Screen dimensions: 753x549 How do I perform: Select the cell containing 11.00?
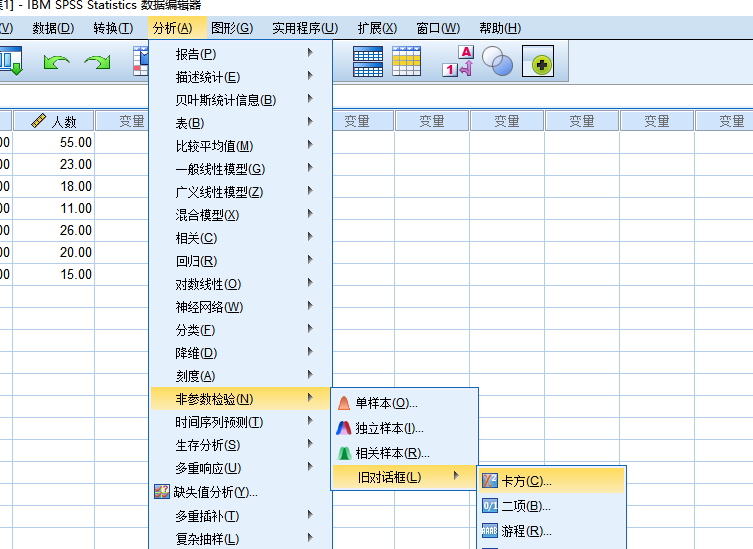54,208
